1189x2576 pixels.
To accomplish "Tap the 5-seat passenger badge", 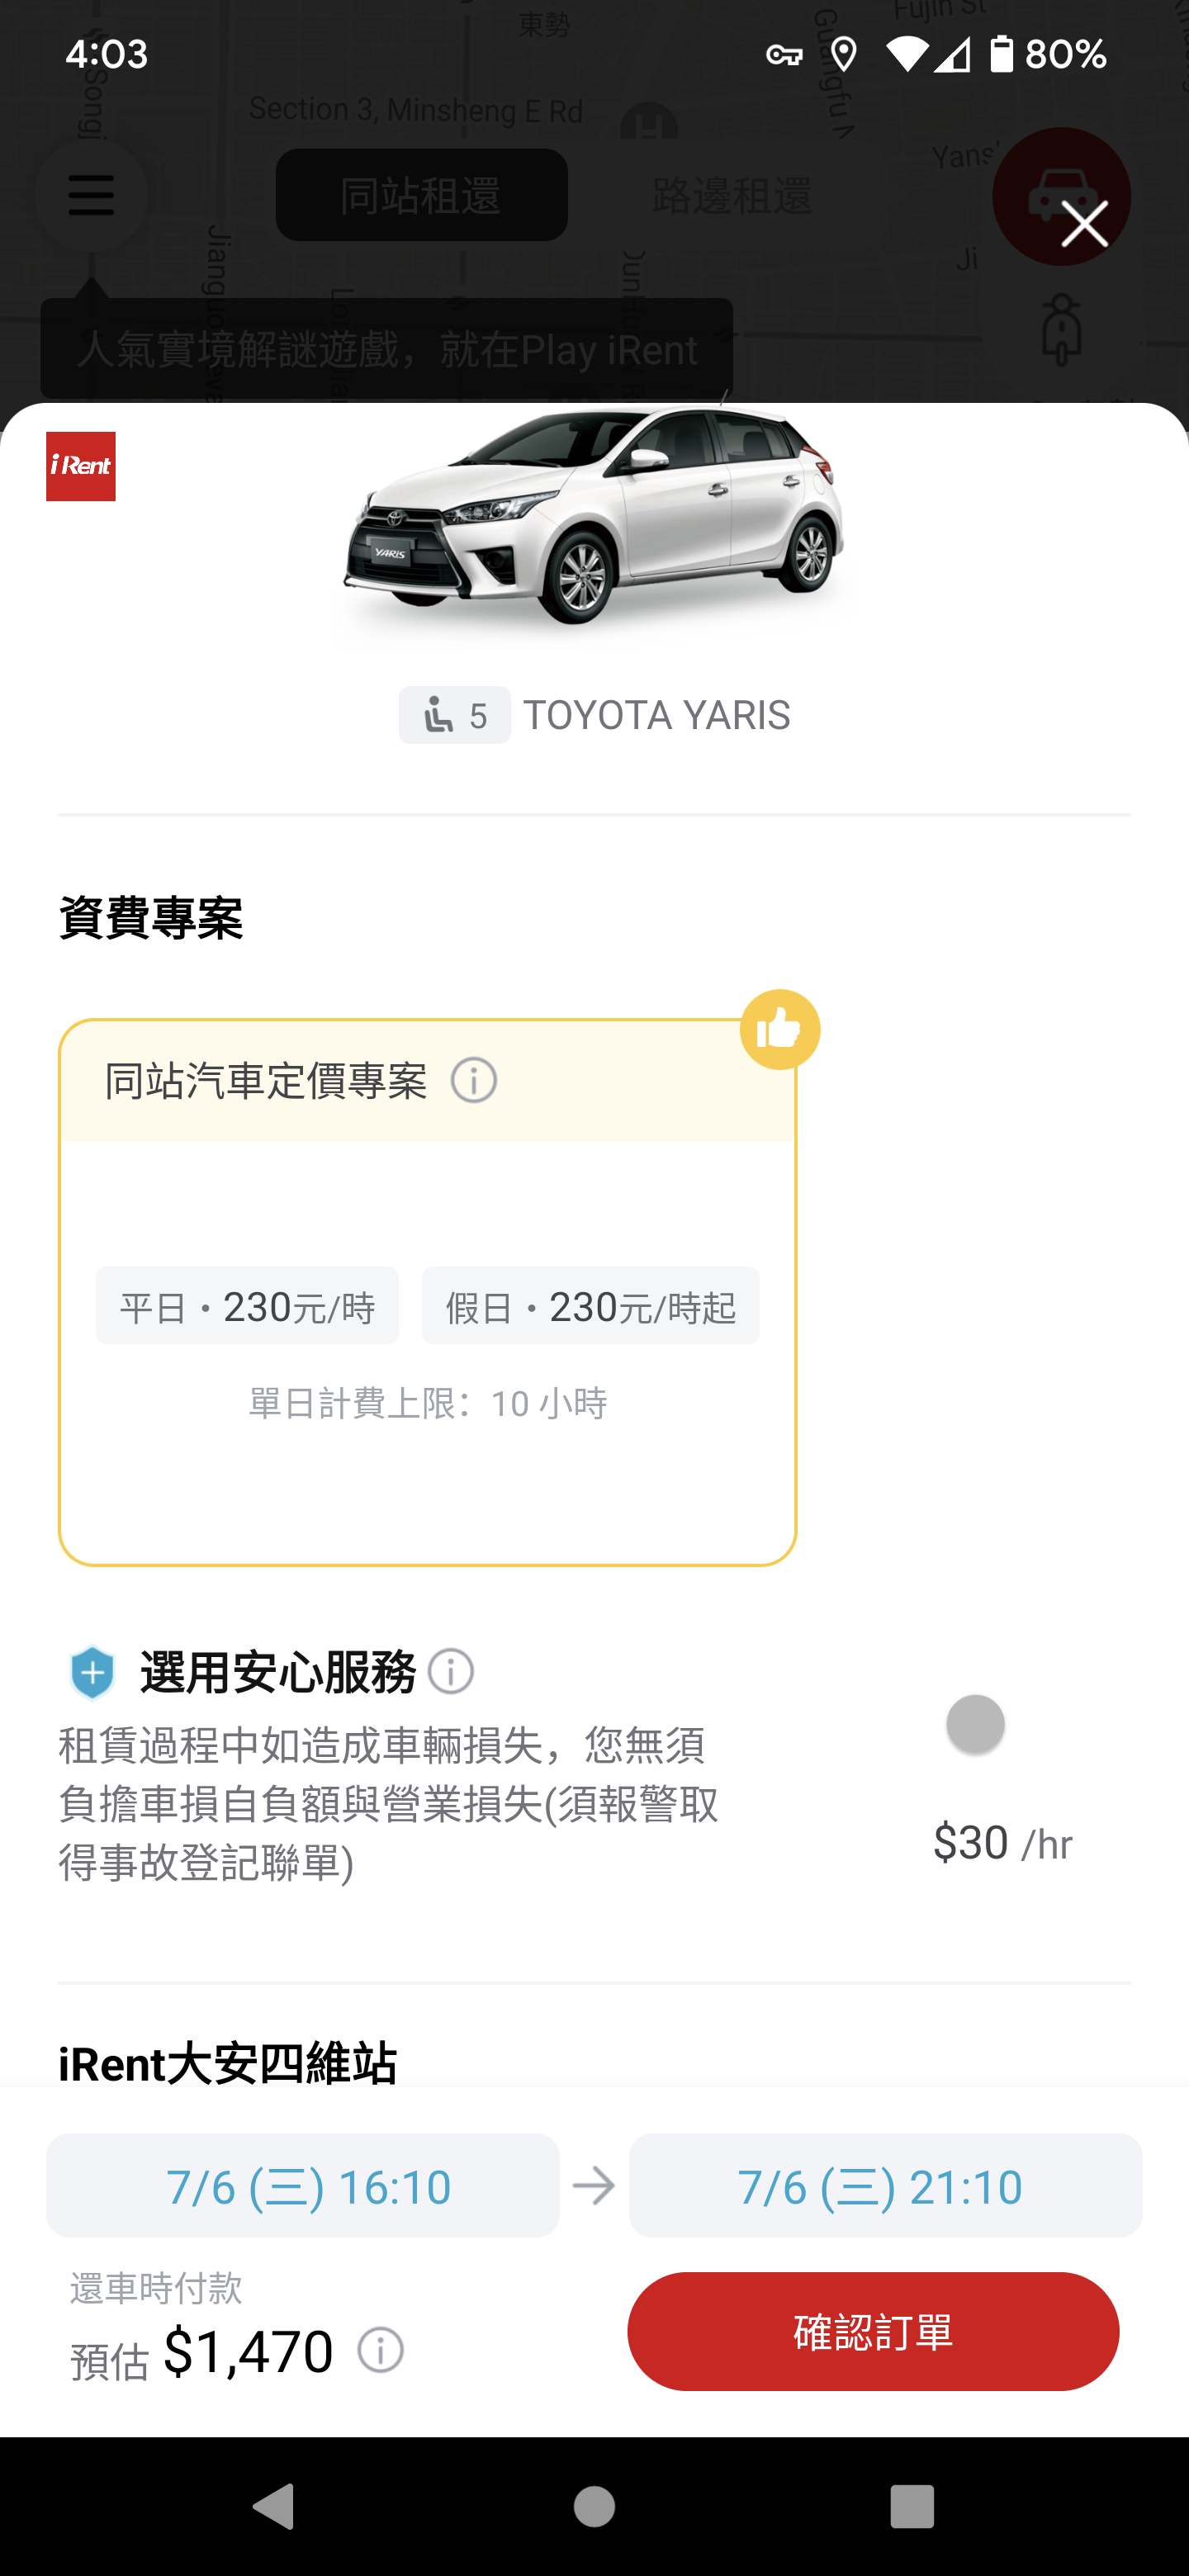I will click(454, 715).
